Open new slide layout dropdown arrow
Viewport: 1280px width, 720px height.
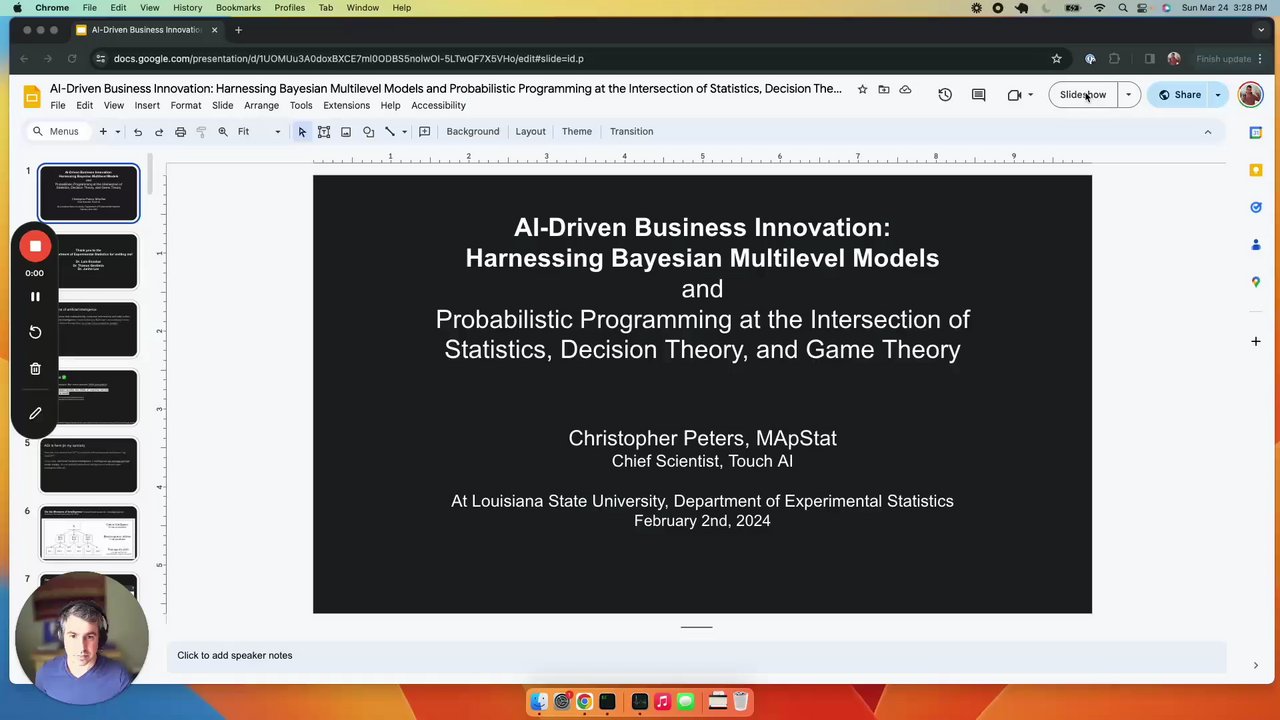[x=117, y=132]
